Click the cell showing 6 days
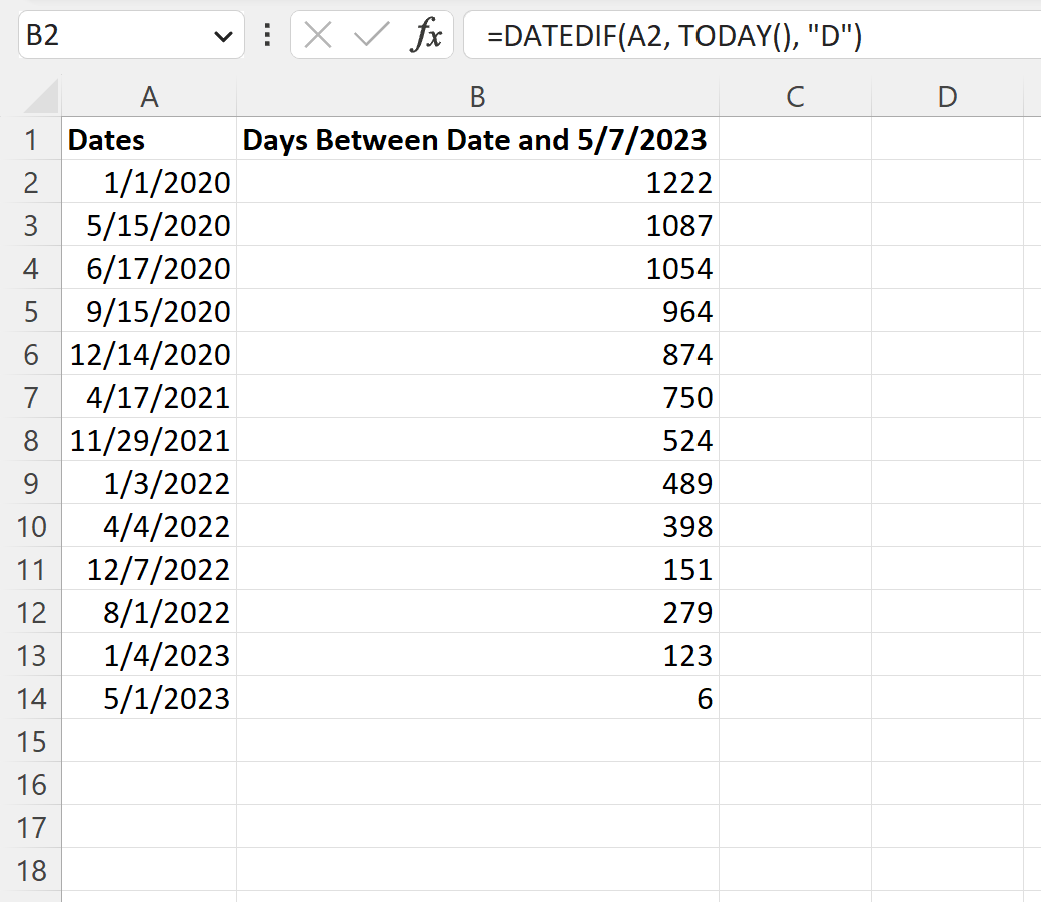 coord(478,698)
